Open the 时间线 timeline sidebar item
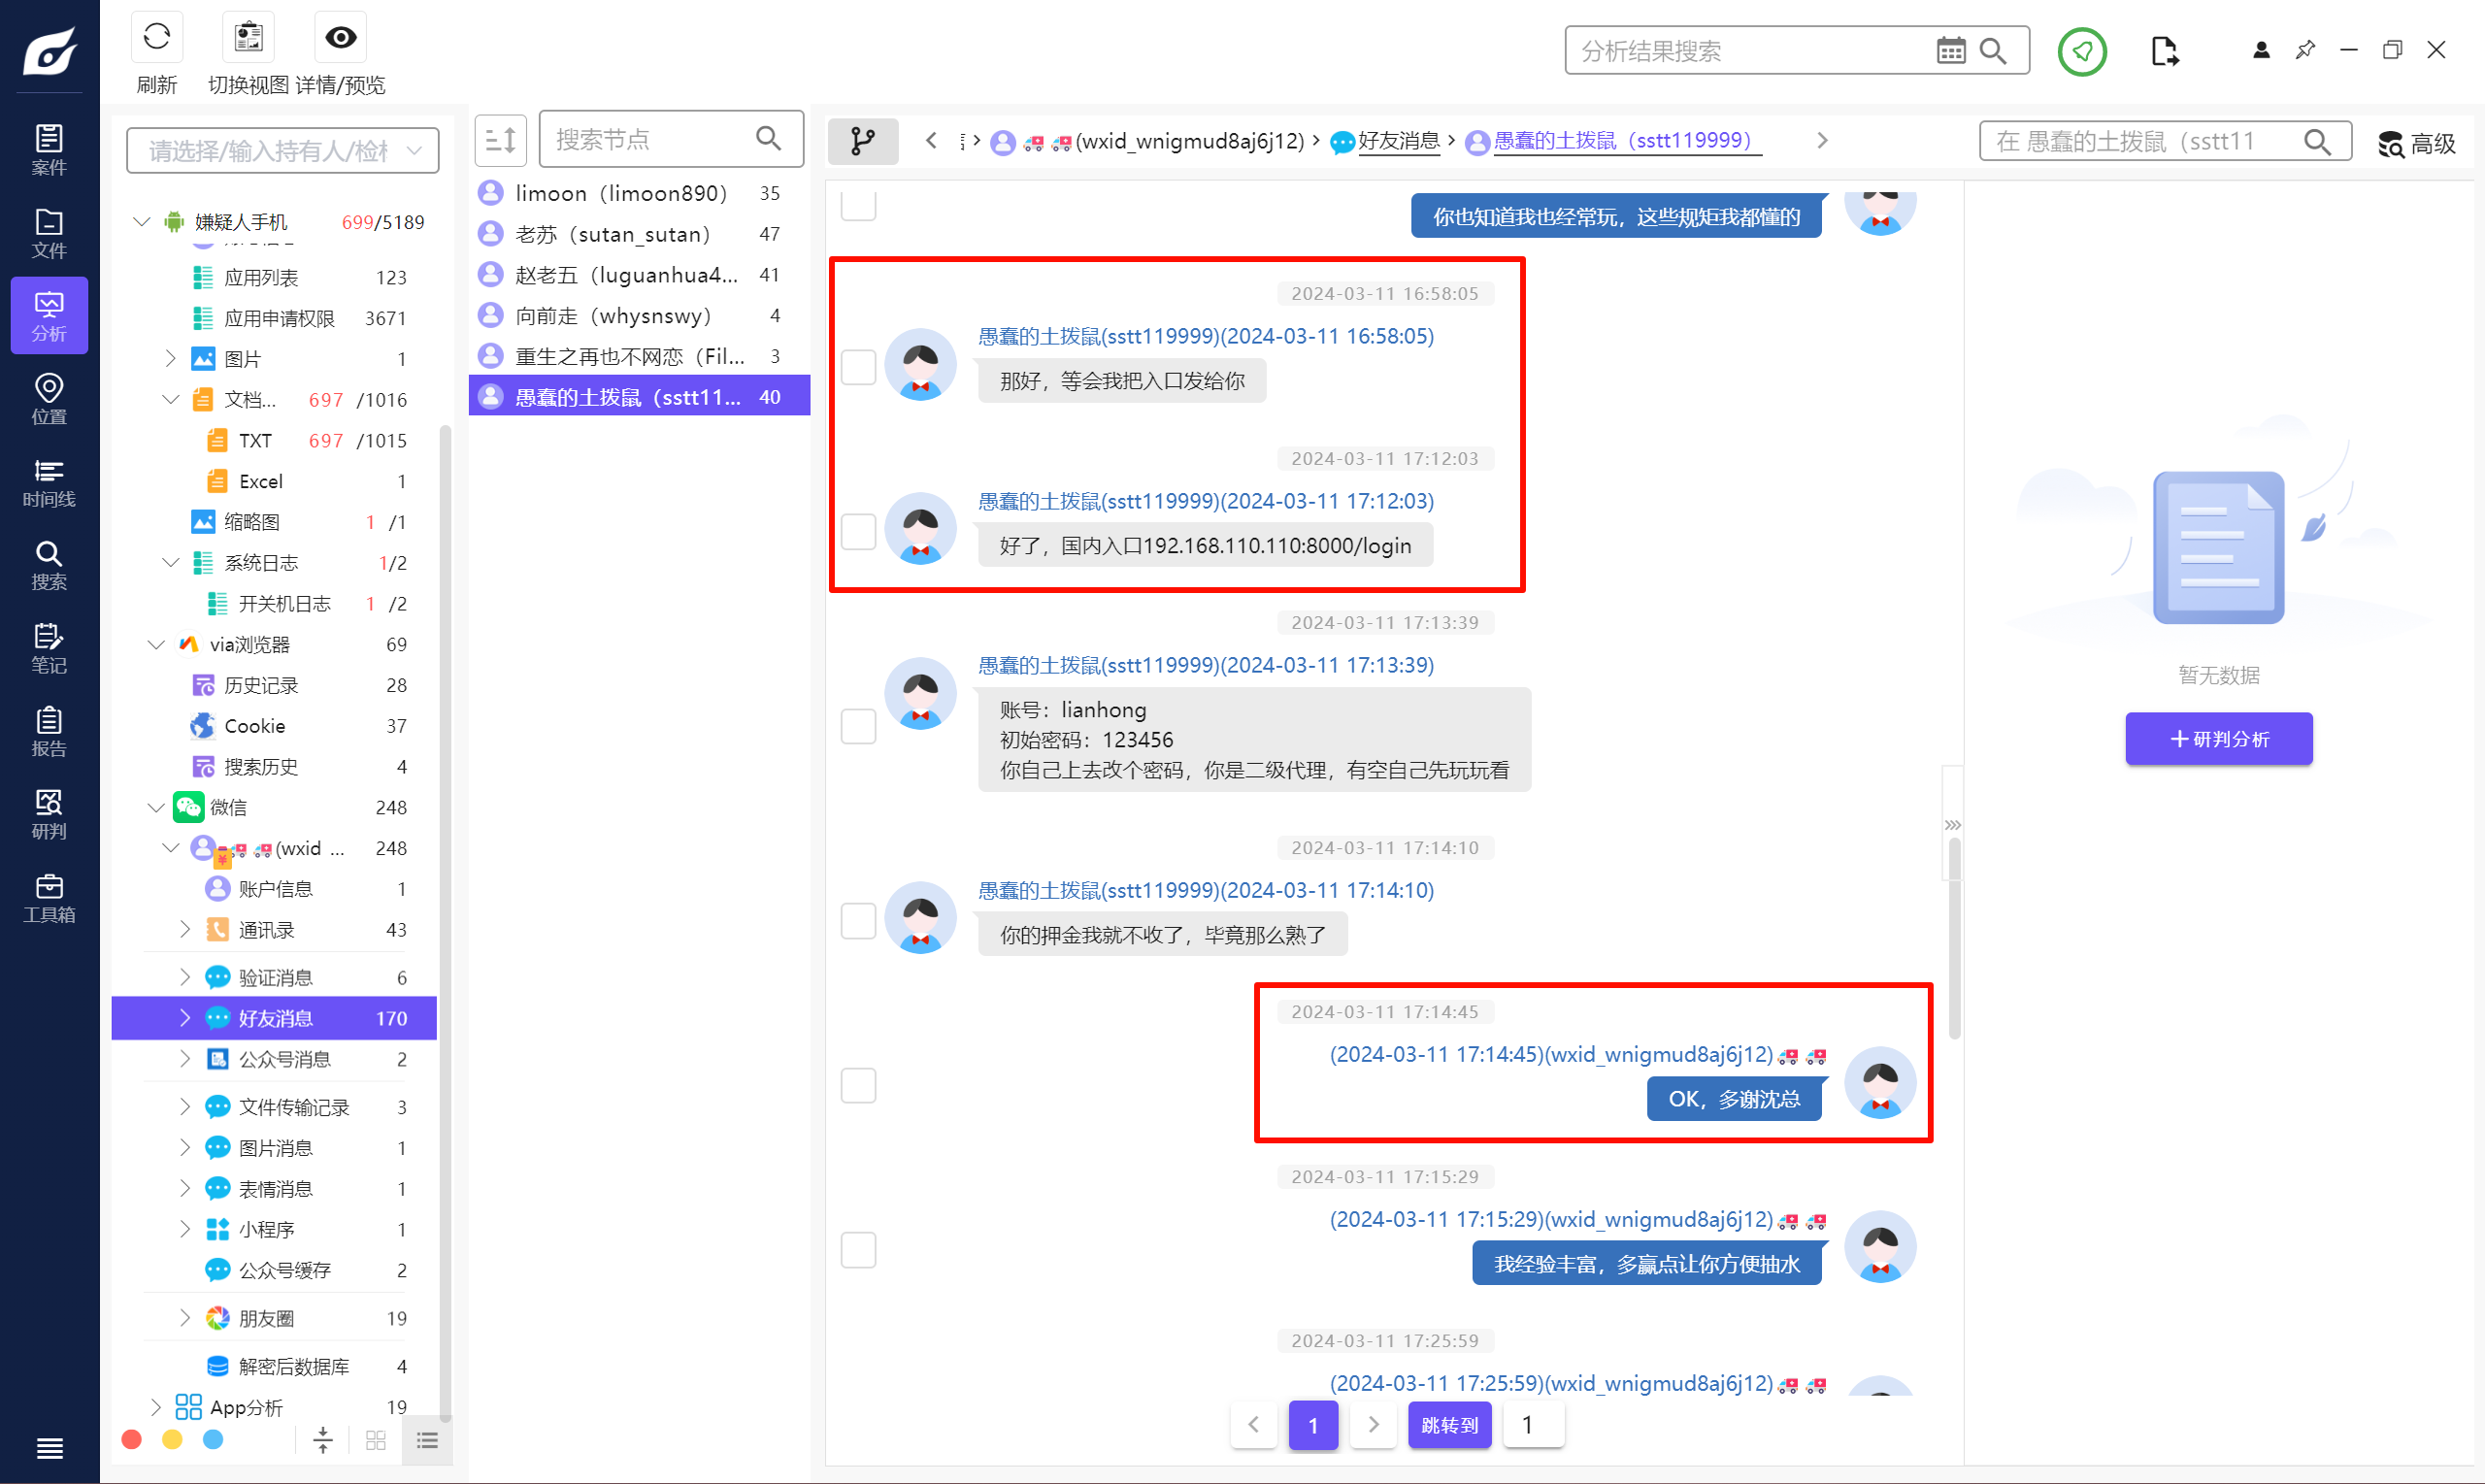The width and height of the screenshot is (2485, 1484). click(x=49, y=482)
